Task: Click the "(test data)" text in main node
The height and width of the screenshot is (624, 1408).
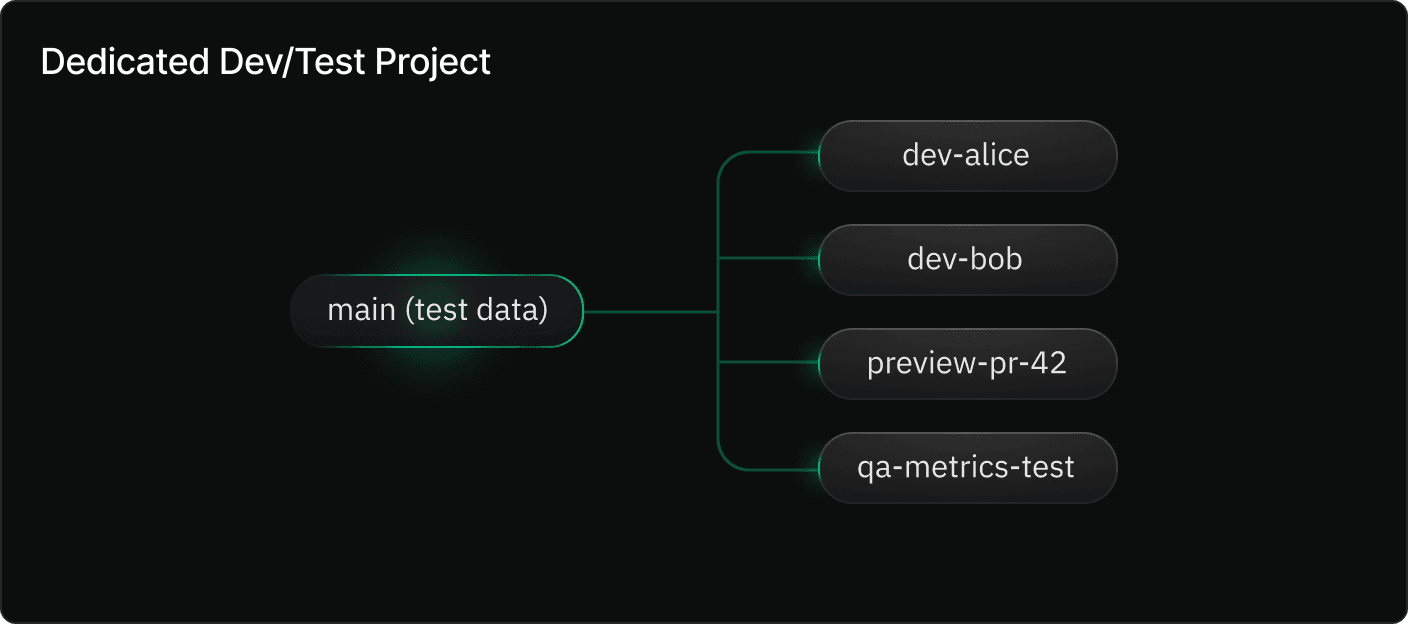Action: tap(477, 311)
